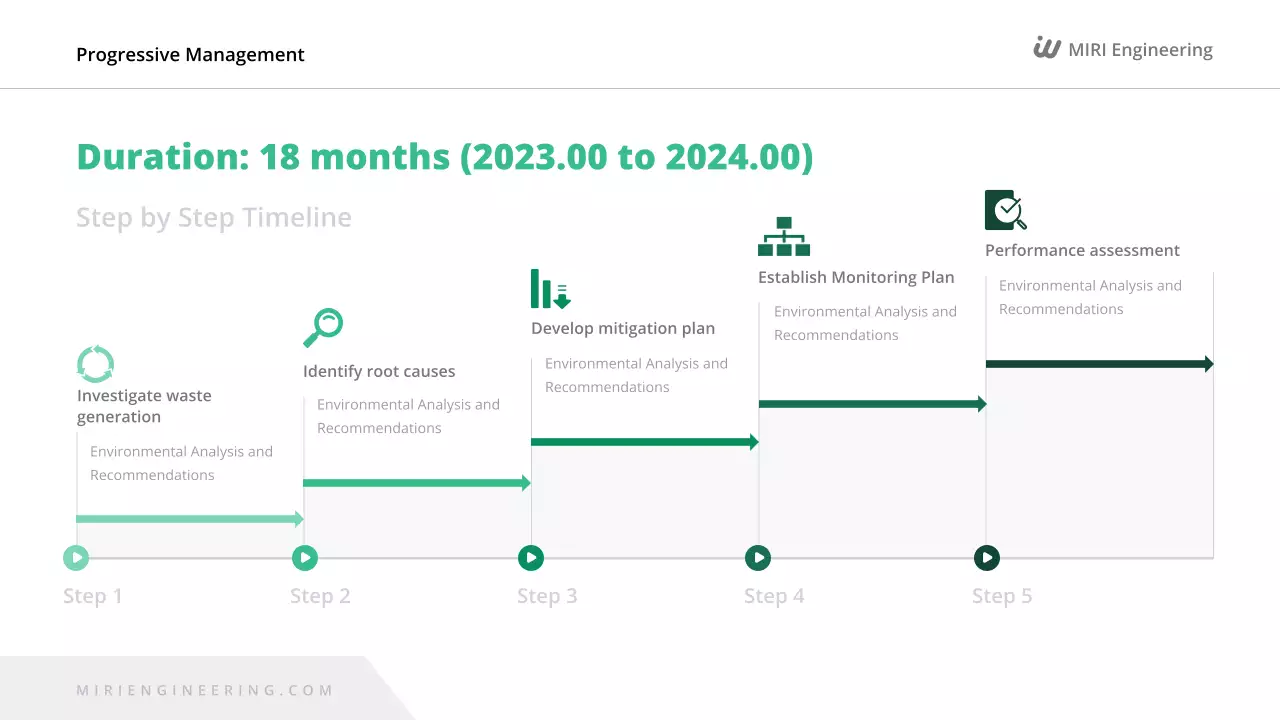Viewport: 1280px width, 720px height.
Task: Click the Develop mitigation plan title
Action: coord(623,328)
